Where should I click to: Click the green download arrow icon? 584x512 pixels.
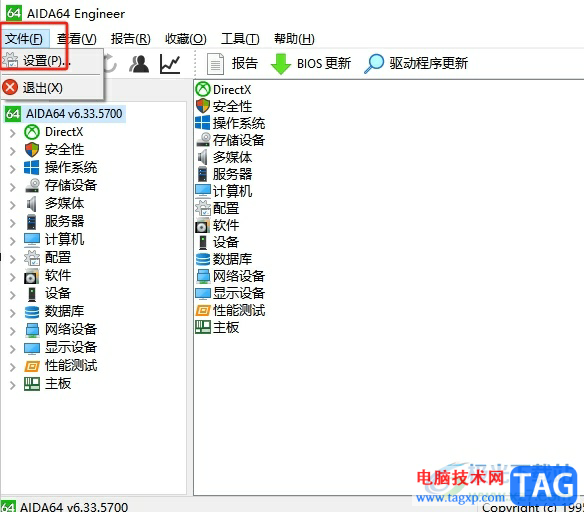280,64
